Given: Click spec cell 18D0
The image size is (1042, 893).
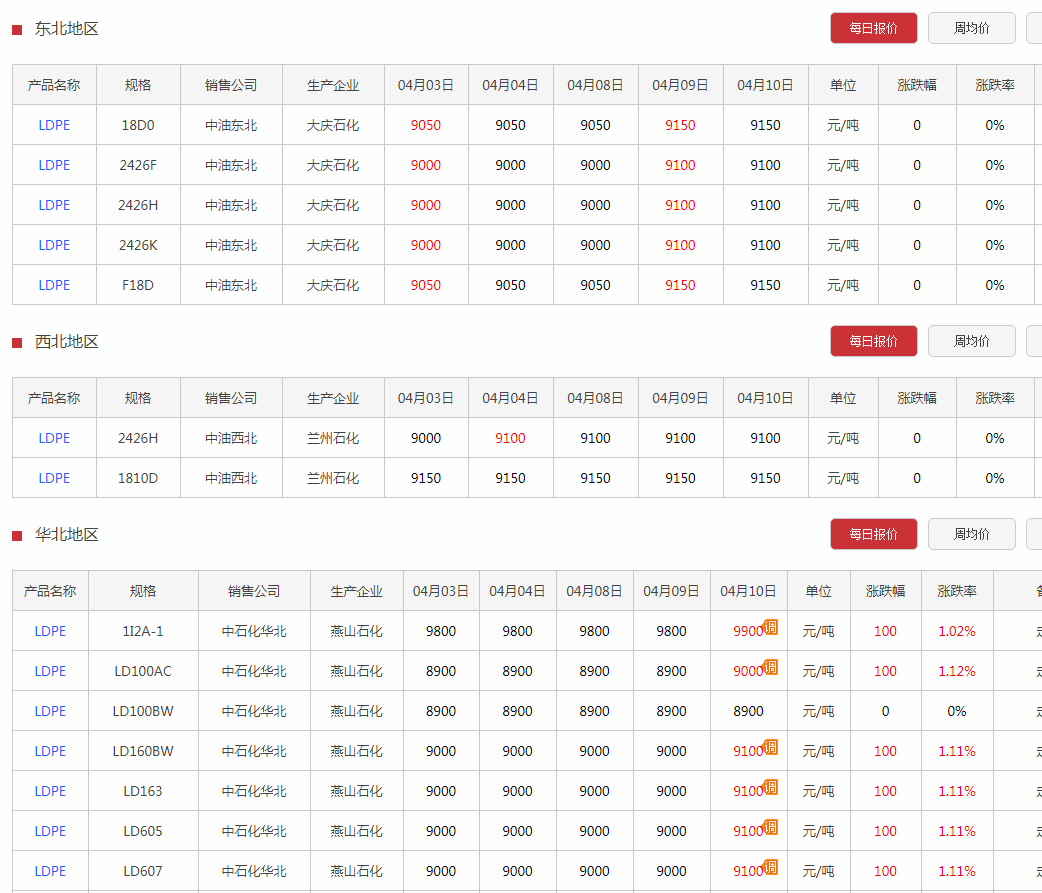Looking at the screenshot, I should [x=138, y=125].
